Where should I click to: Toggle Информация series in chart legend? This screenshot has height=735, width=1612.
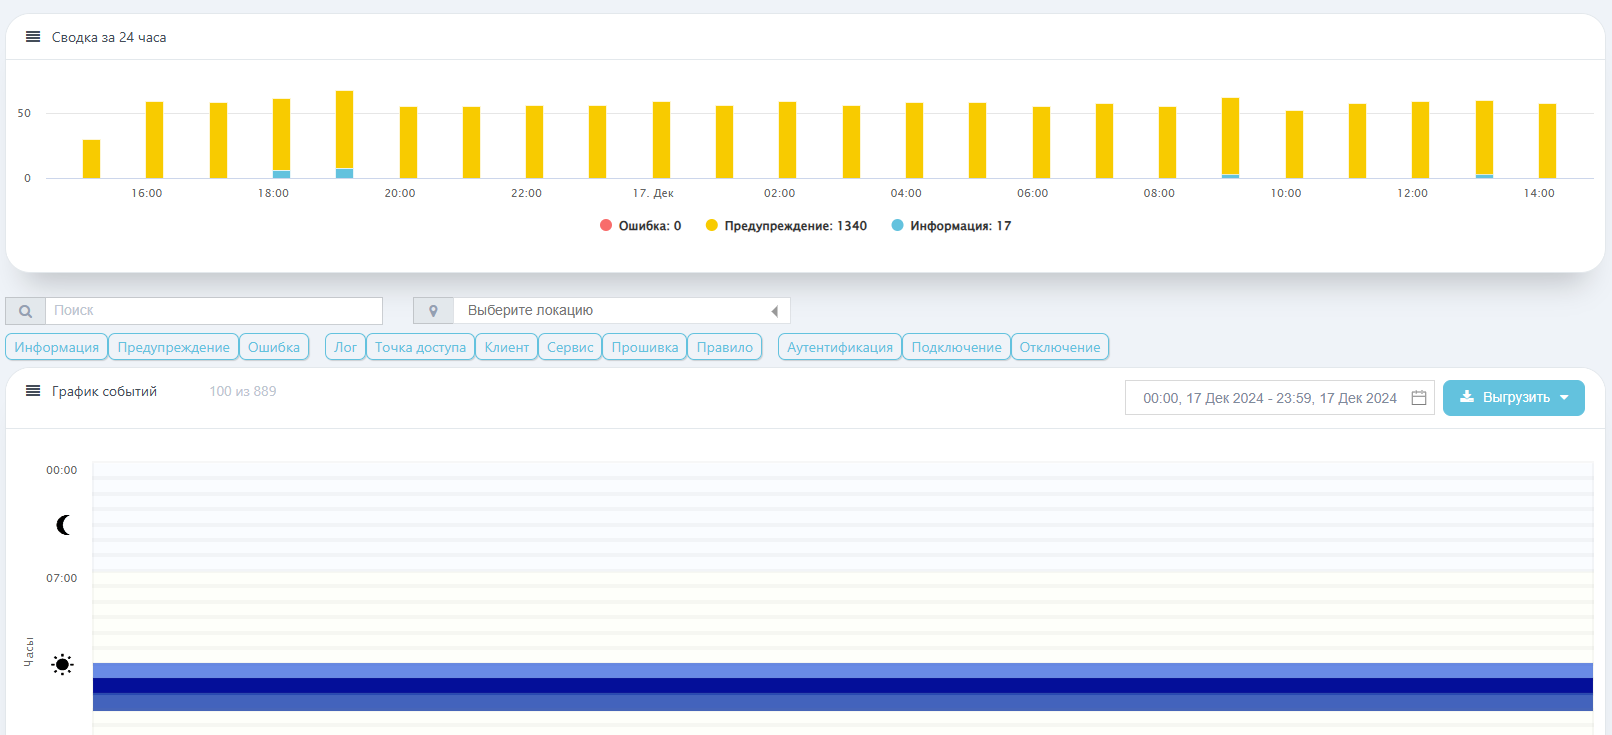(951, 226)
